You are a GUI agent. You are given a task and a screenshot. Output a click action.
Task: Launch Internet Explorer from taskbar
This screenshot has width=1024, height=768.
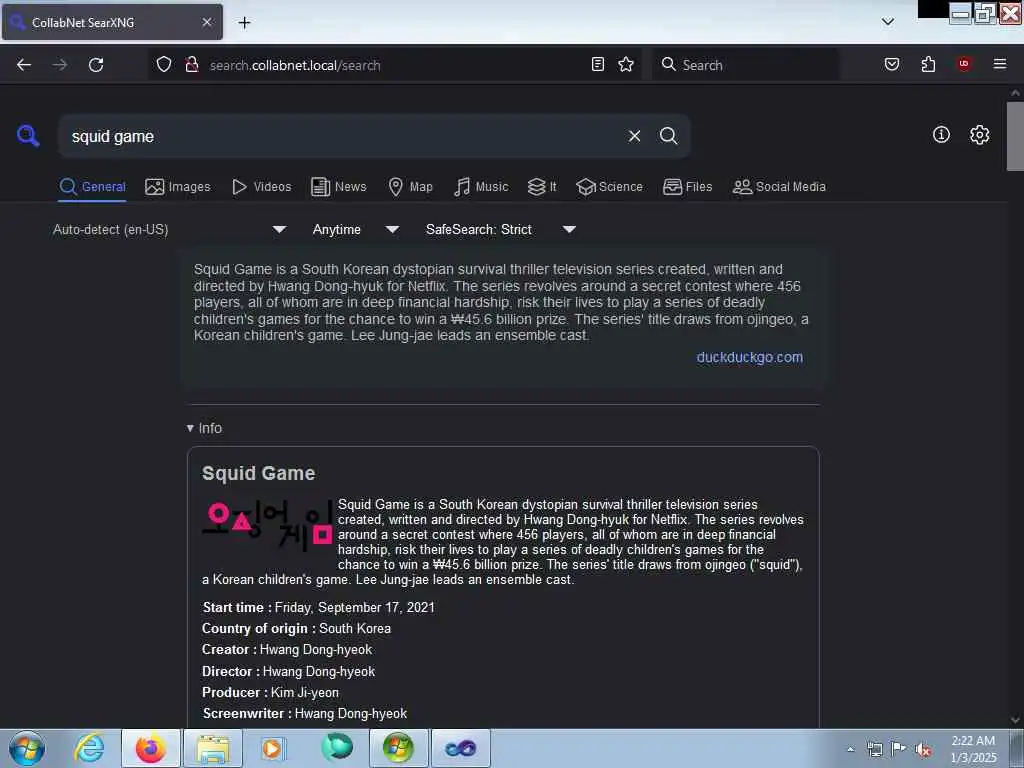(x=89, y=748)
